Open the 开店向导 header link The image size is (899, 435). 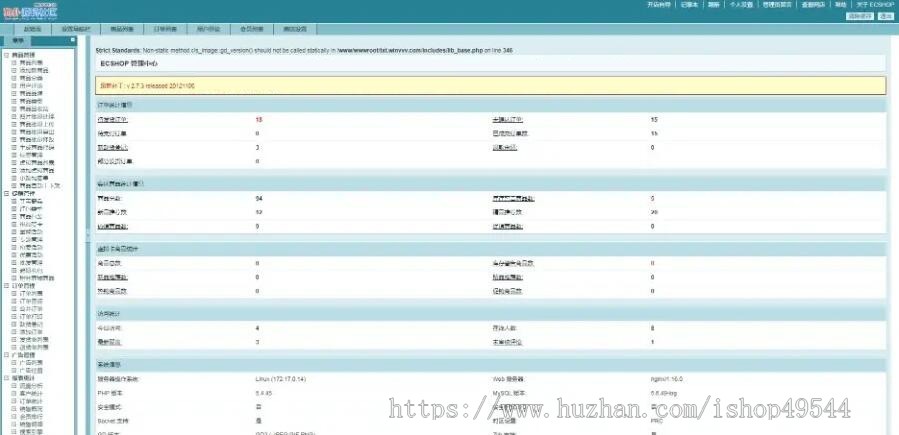[x=659, y=5]
